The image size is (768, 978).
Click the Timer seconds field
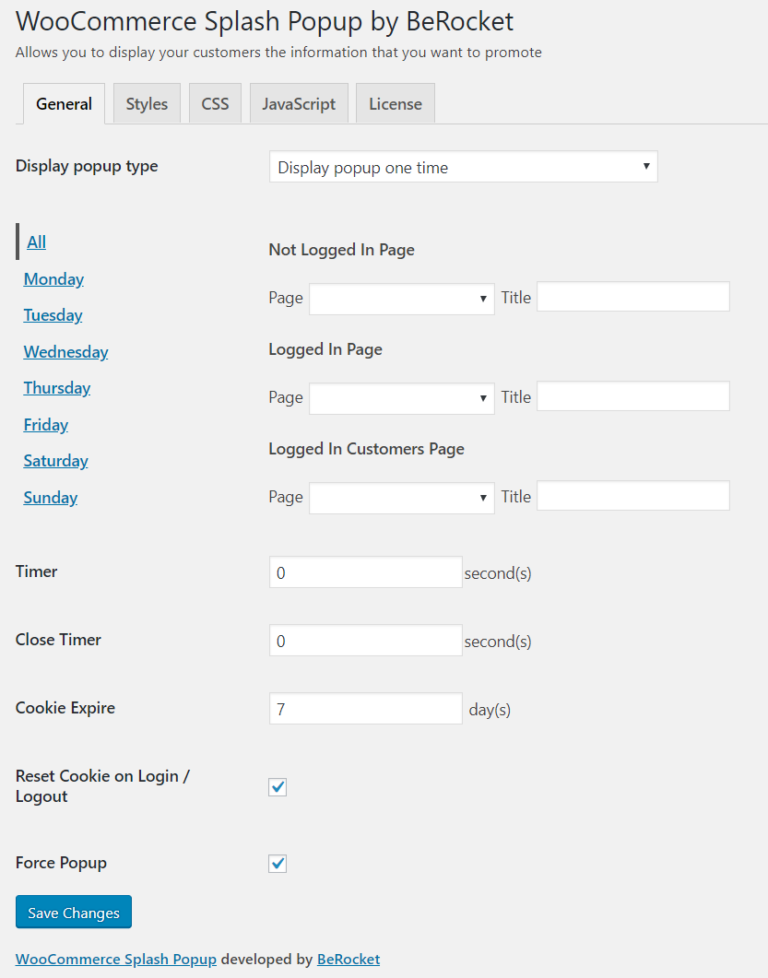(x=365, y=572)
